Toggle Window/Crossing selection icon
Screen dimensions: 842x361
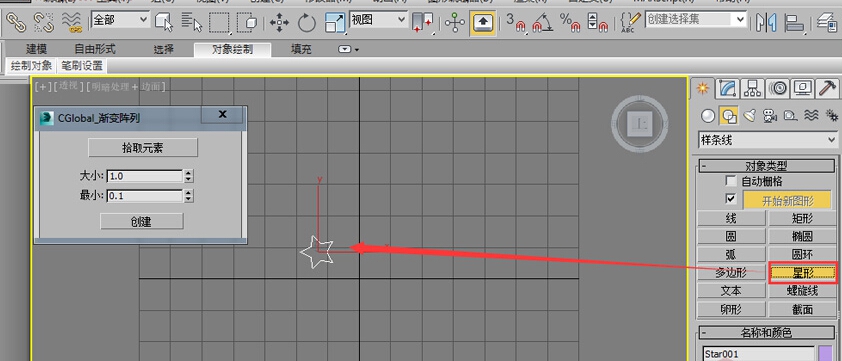click(x=247, y=23)
